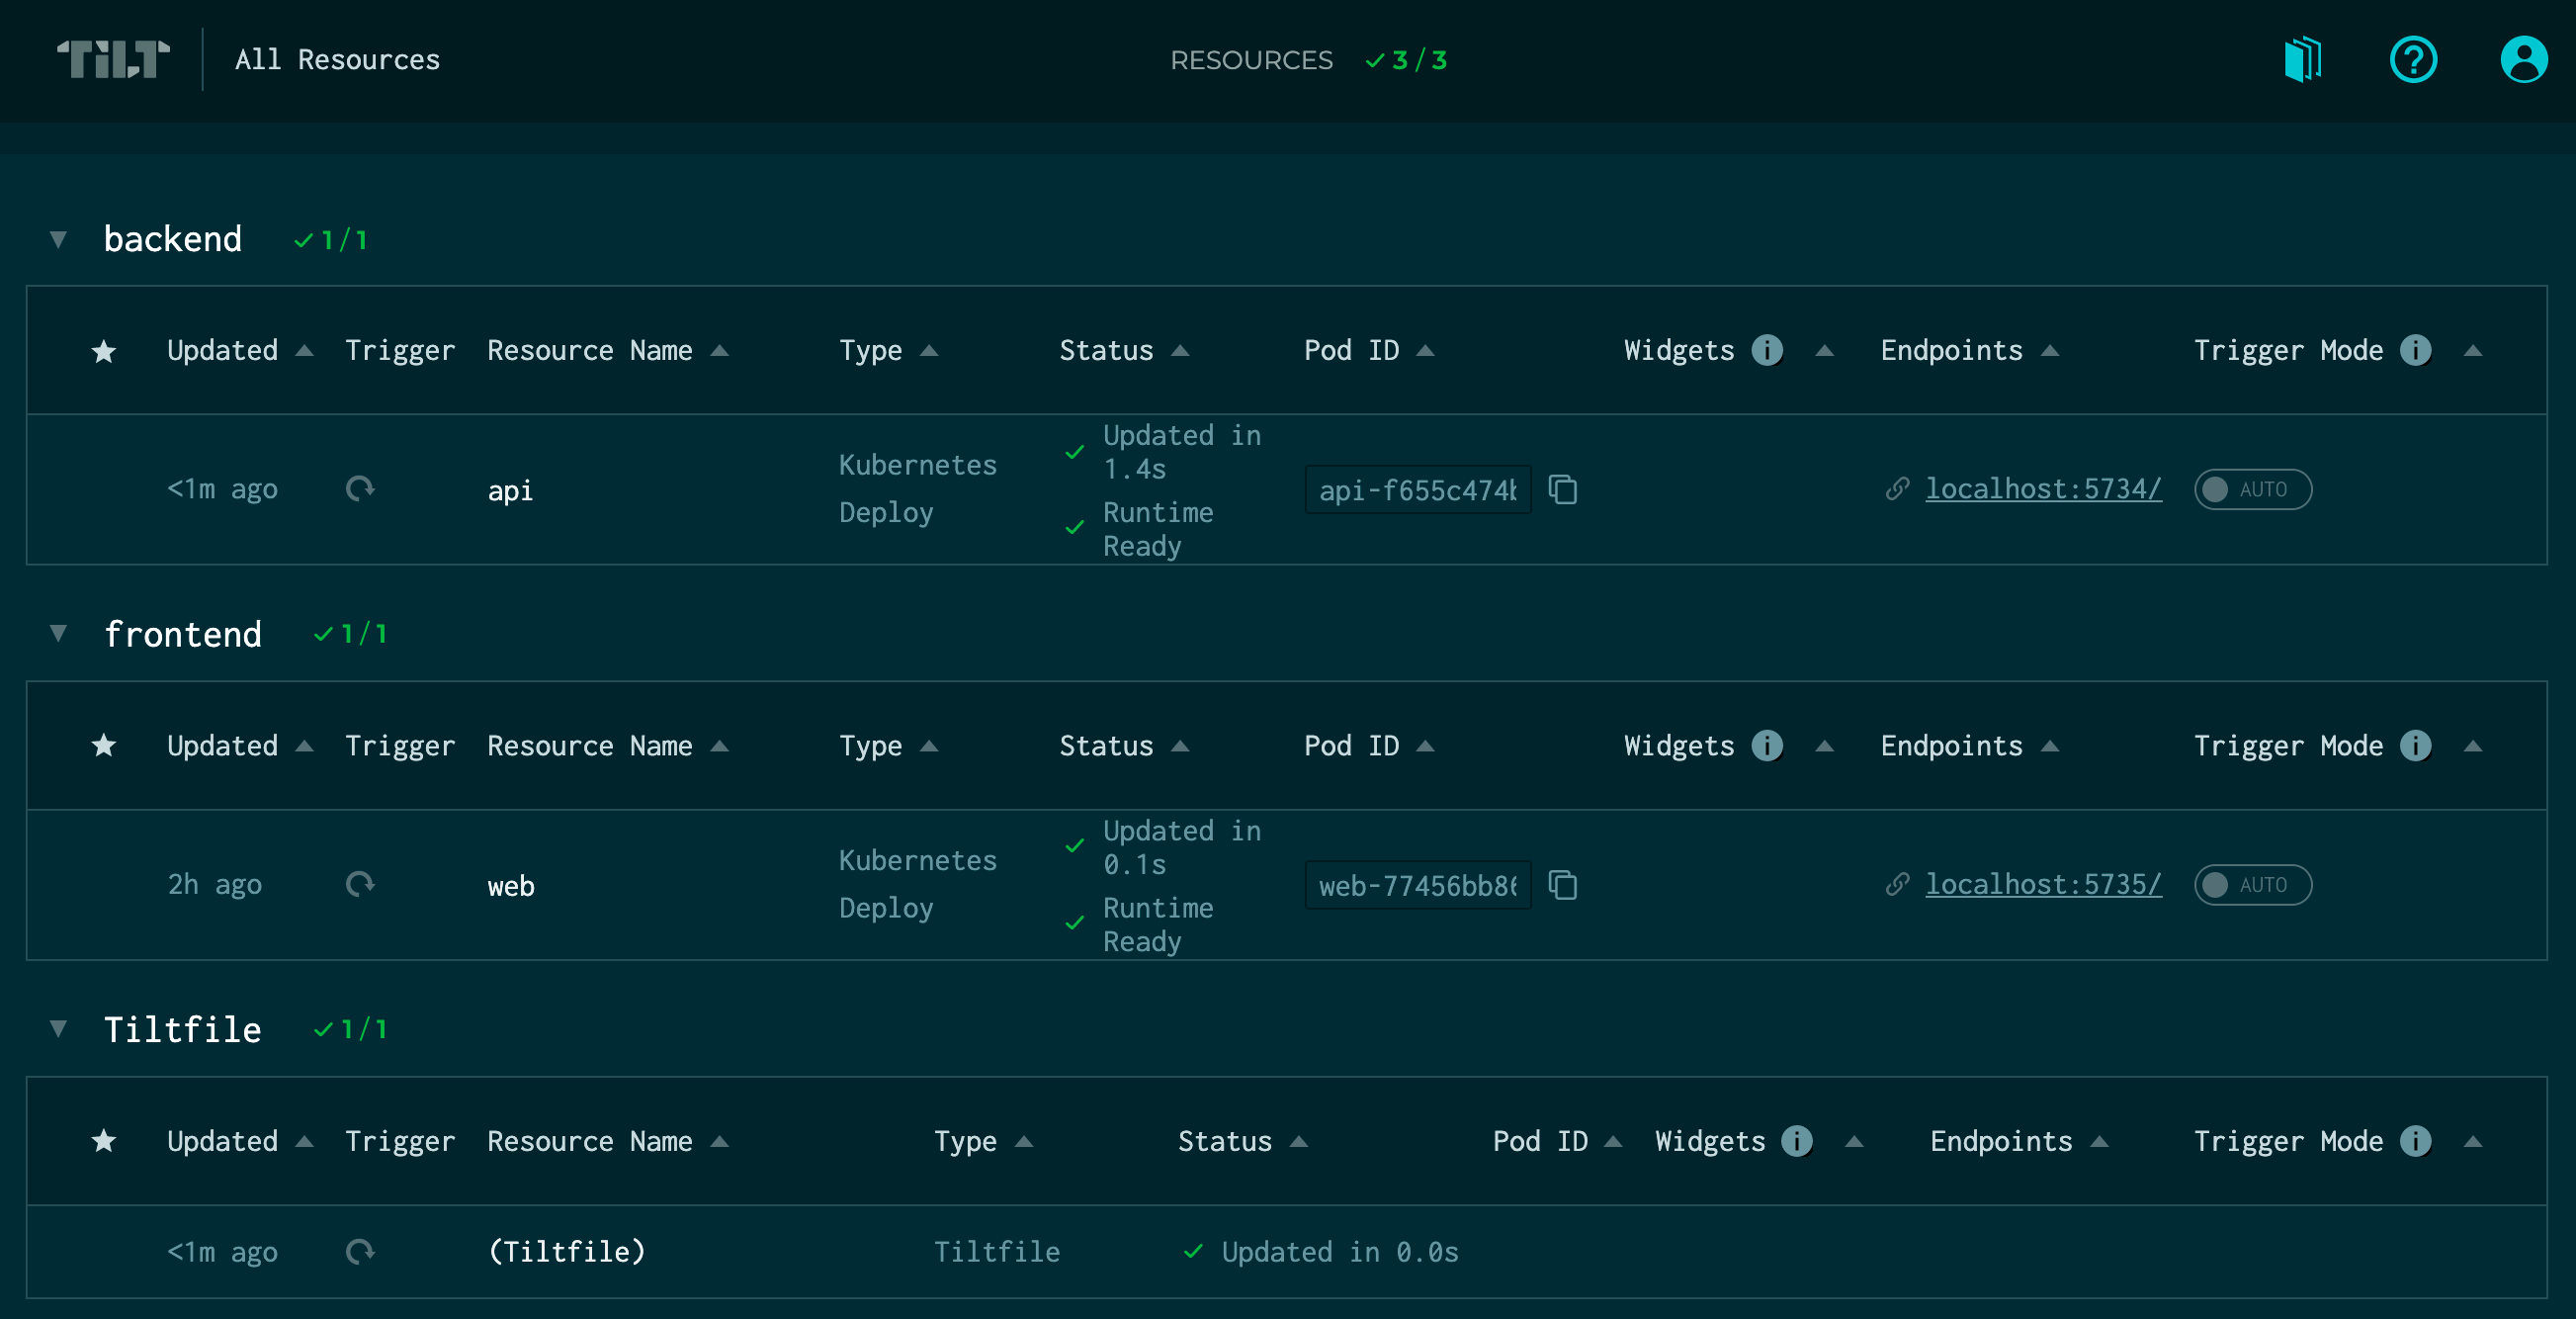Click 'Updated in 0.0s' status text
The width and height of the screenshot is (2576, 1319).
click(1339, 1251)
